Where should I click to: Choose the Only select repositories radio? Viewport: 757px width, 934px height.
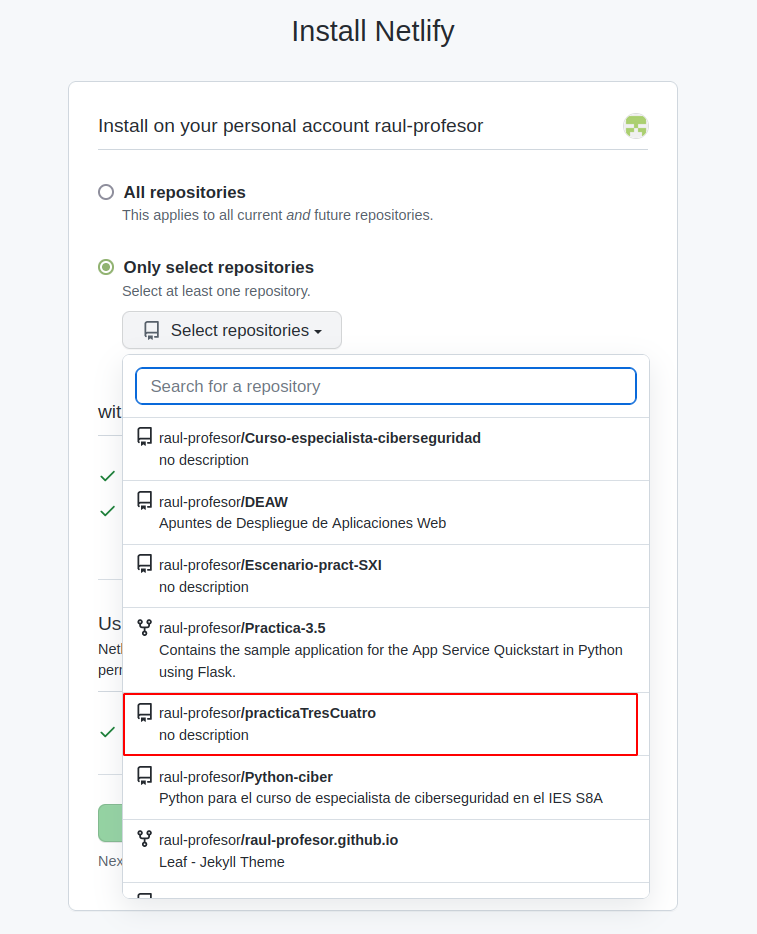[x=106, y=267]
